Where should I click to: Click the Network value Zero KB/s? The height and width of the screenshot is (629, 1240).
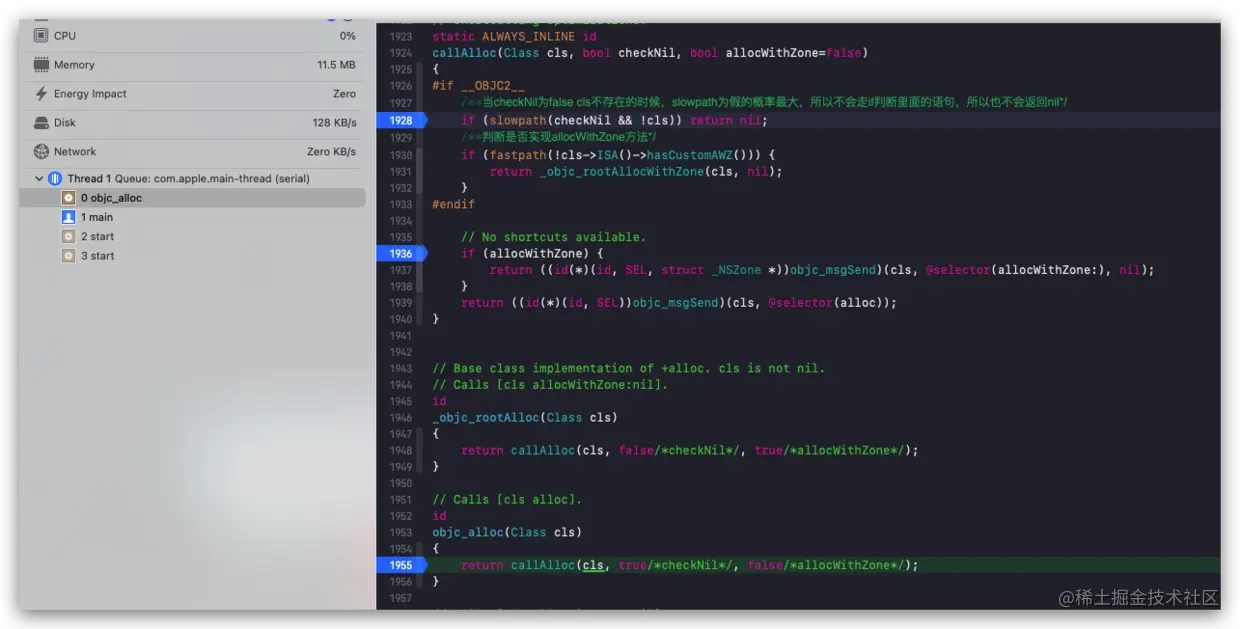(x=331, y=152)
